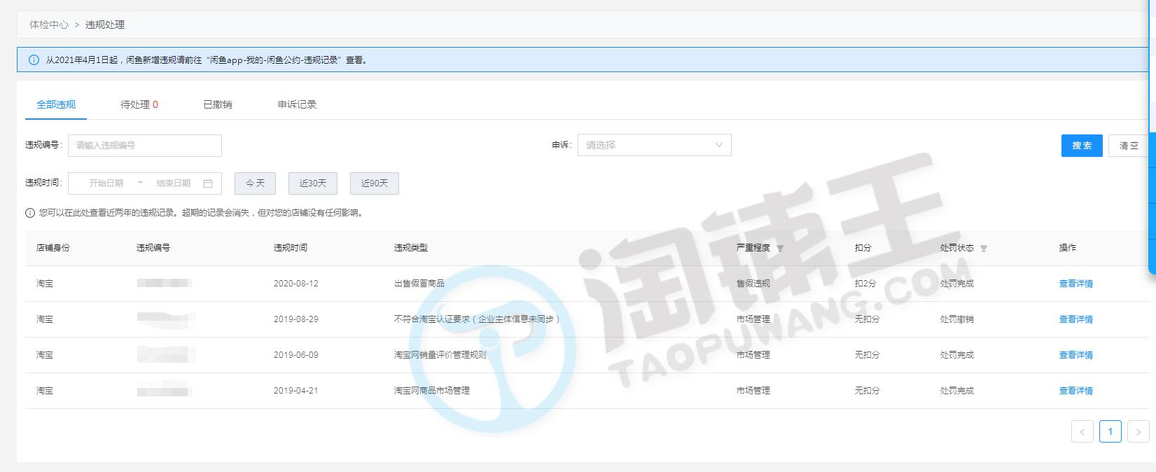Click the filter icon next to 处罚状态
The image size is (1156, 472).
[983, 249]
